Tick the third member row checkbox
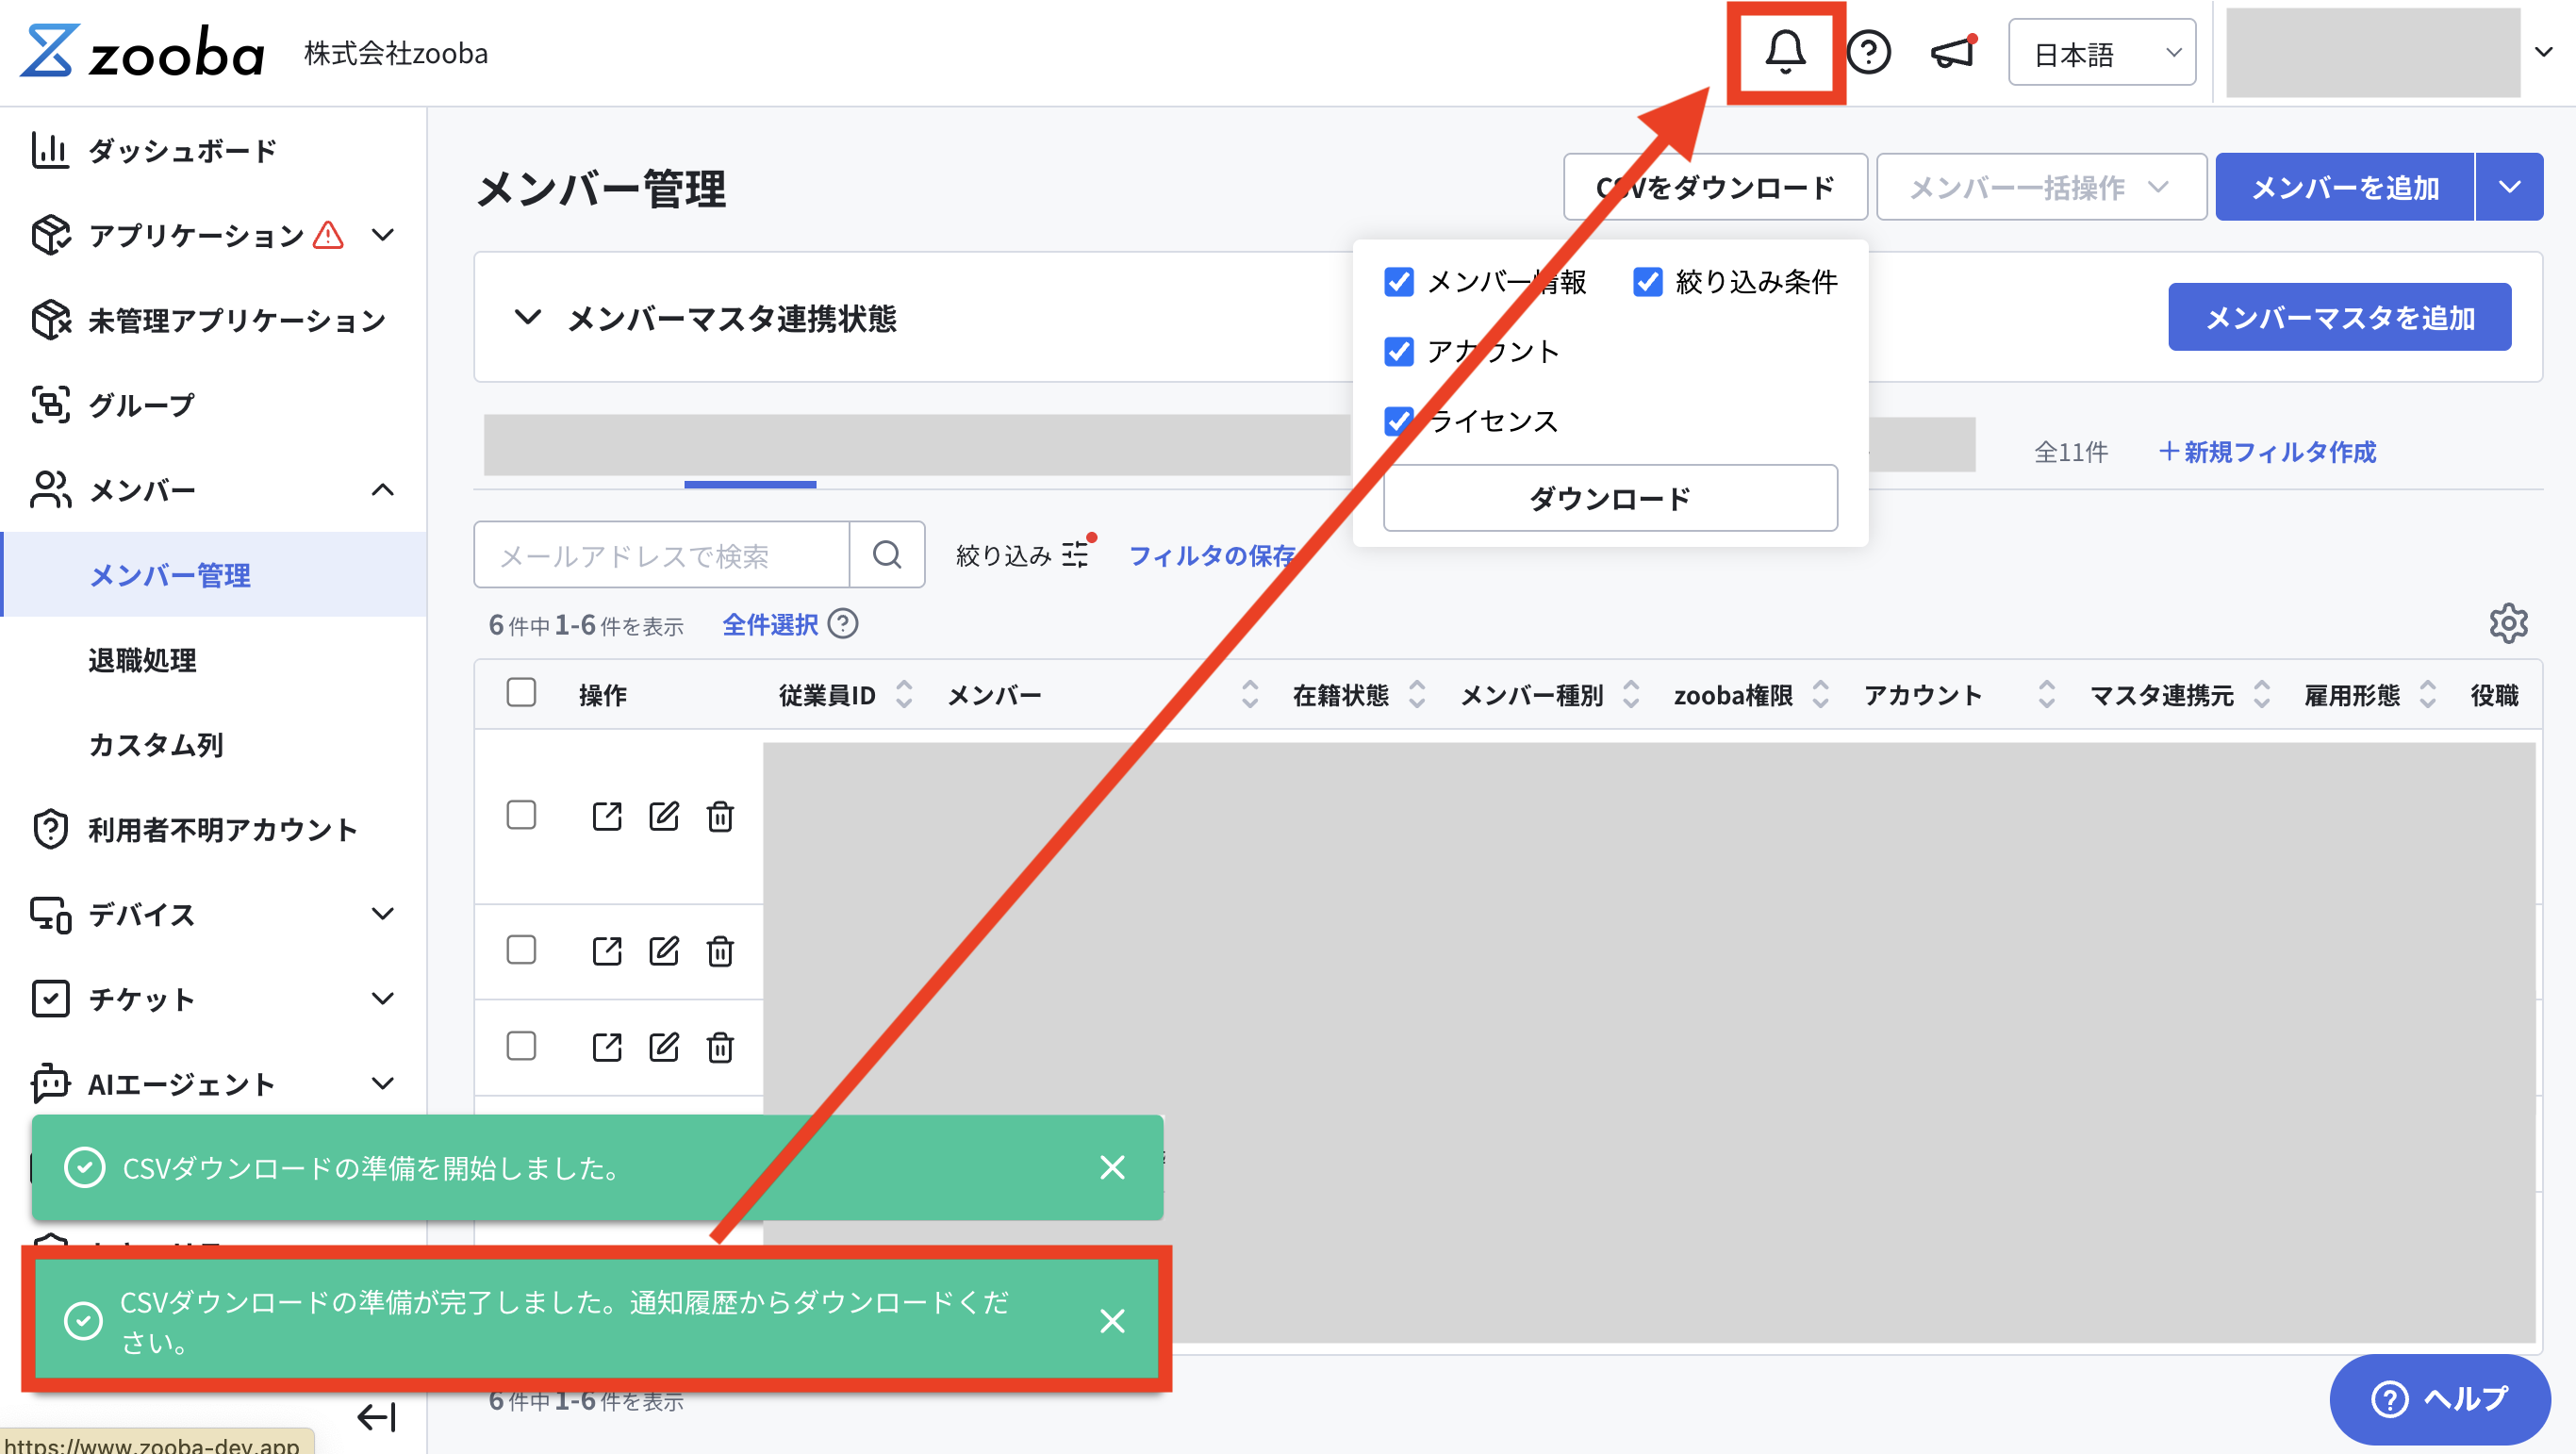Screen dimensions: 2576x1454 pyautogui.click(x=521, y=1046)
